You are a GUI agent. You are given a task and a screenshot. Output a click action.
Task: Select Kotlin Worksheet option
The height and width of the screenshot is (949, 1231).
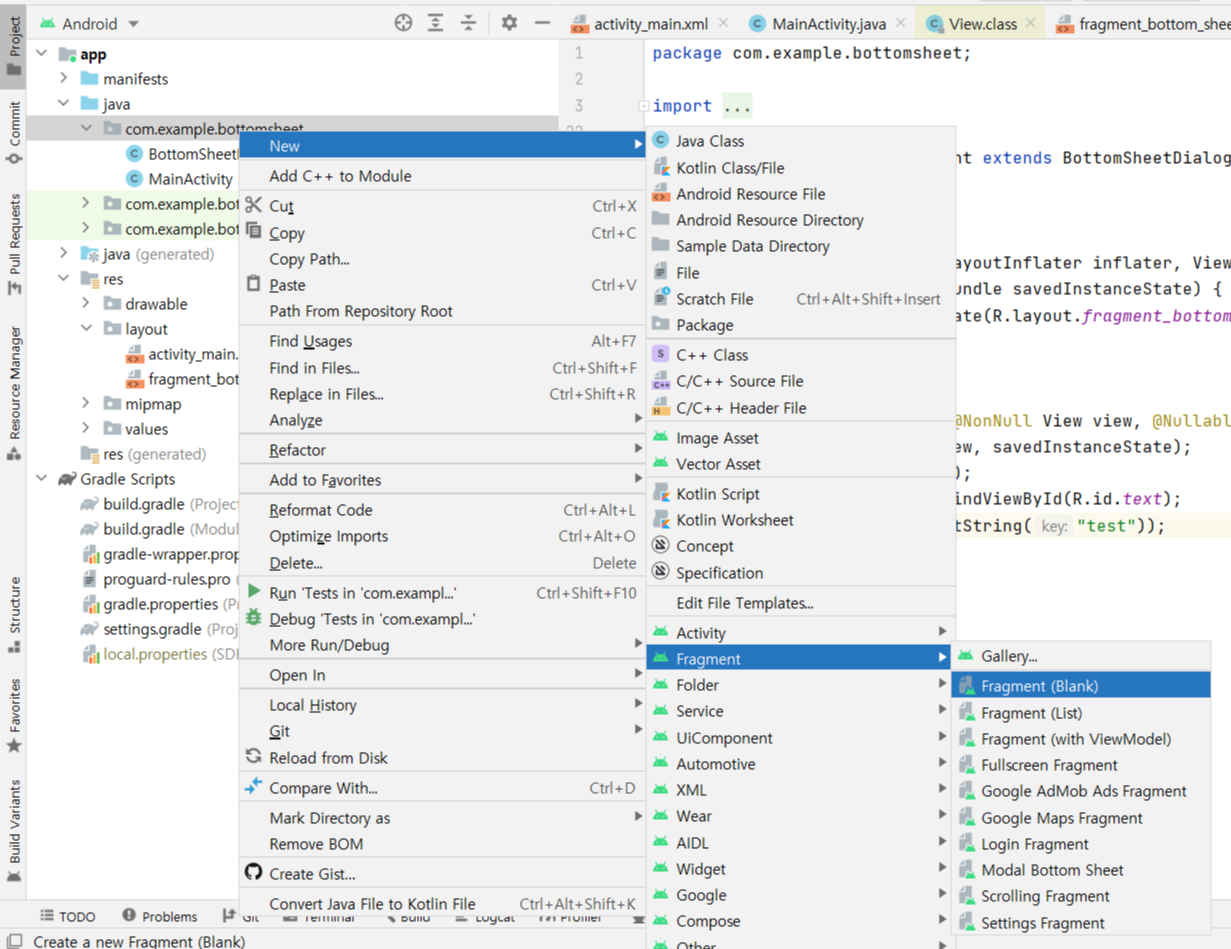pyautogui.click(x=800, y=520)
